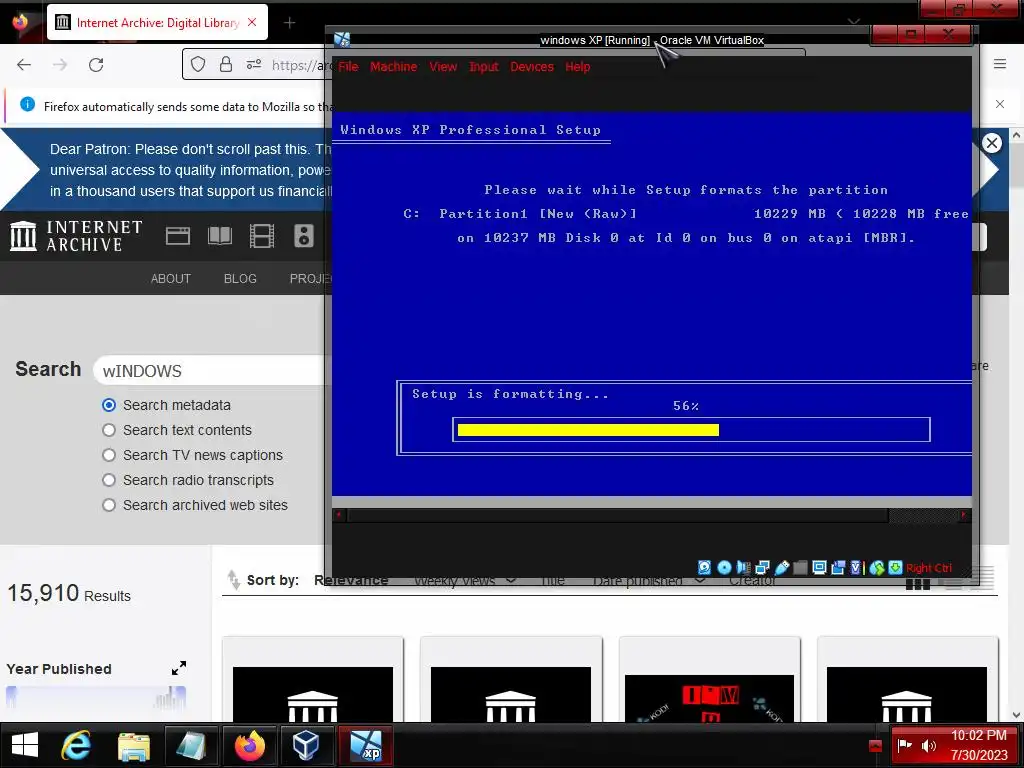The image size is (1024, 768).
Task: Click the Firefox tracking protection shield icon
Action: [x=198, y=64]
